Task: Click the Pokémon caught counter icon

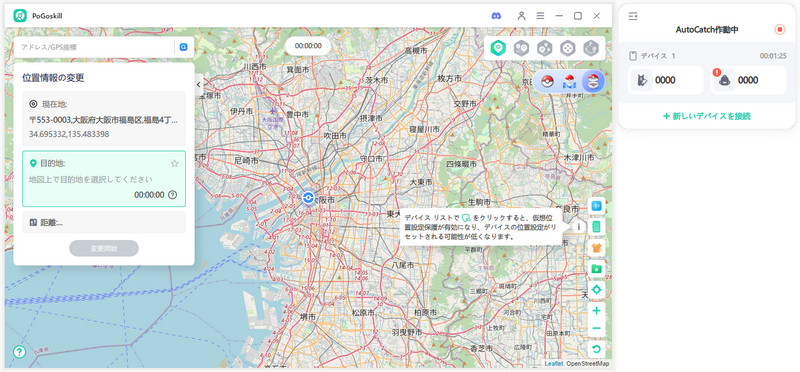Action: (x=641, y=80)
